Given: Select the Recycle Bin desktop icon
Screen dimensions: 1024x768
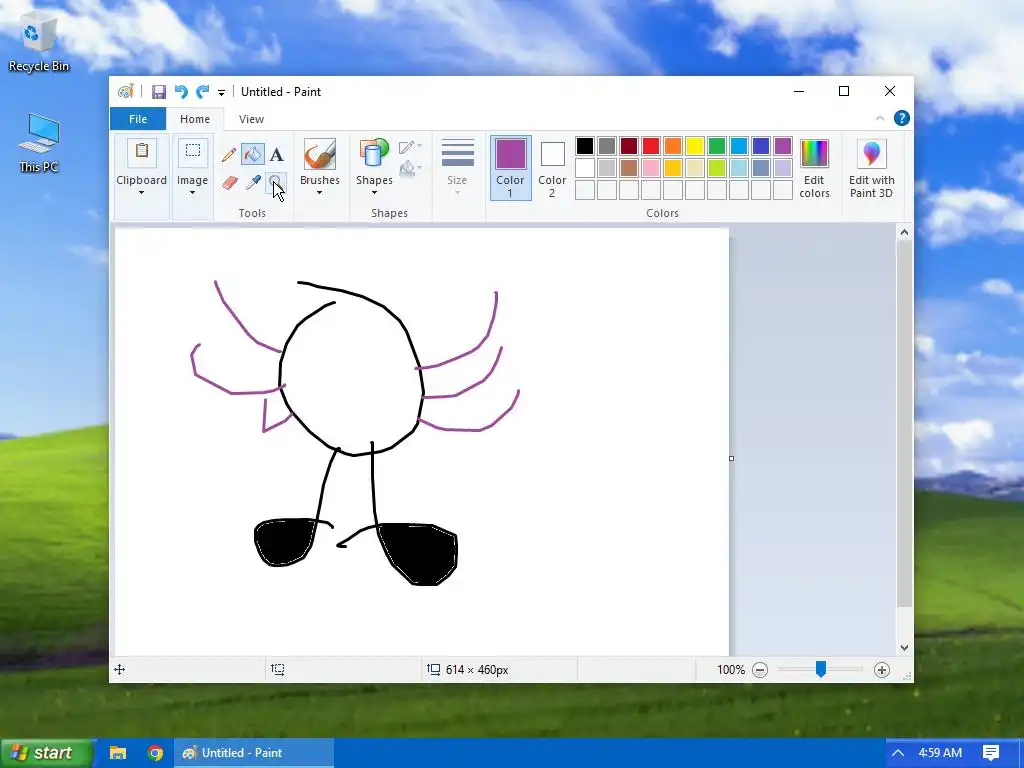Looking at the screenshot, I should point(39,44).
